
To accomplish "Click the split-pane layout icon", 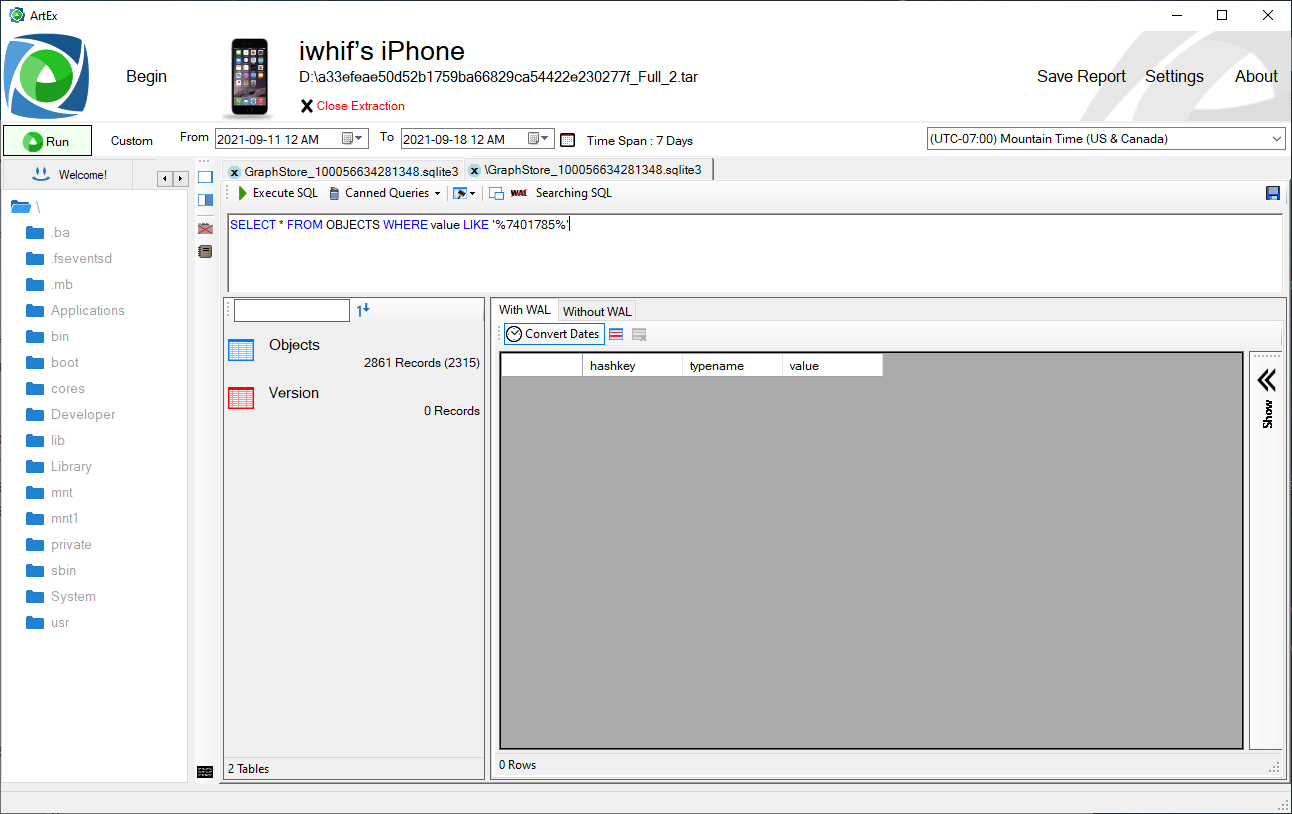I will [x=205, y=200].
